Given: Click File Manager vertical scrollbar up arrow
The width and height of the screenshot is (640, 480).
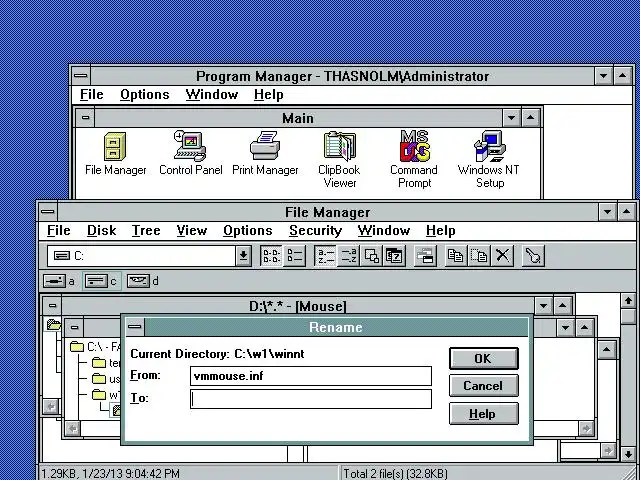Looking at the screenshot, I should (x=628, y=301).
